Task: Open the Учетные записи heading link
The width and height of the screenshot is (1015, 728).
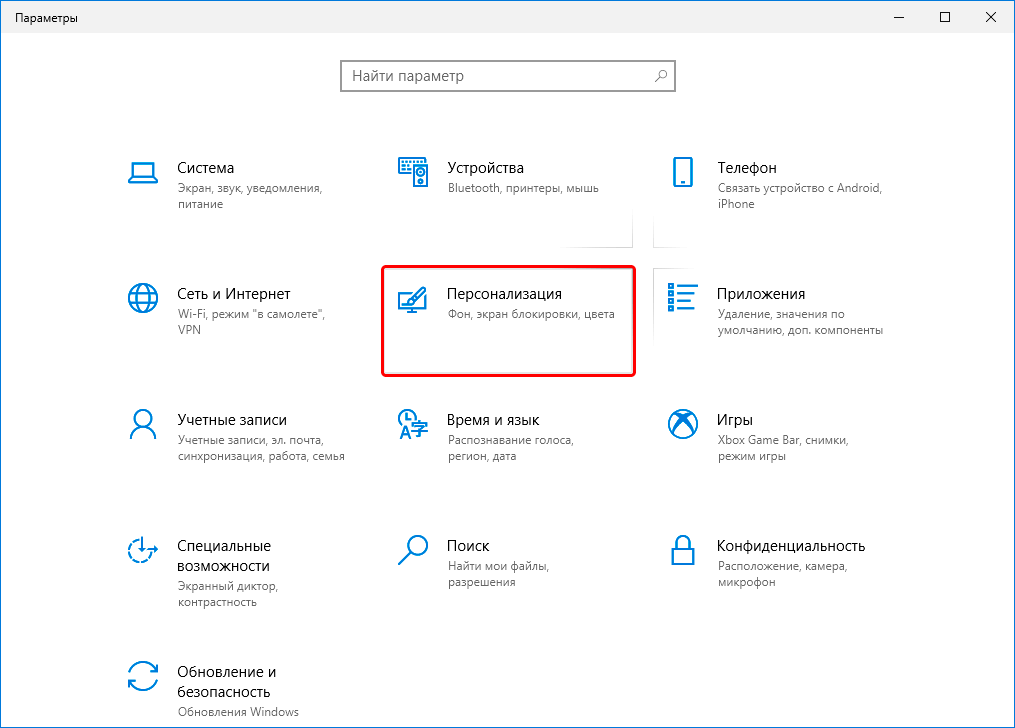Action: coord(232,420)
